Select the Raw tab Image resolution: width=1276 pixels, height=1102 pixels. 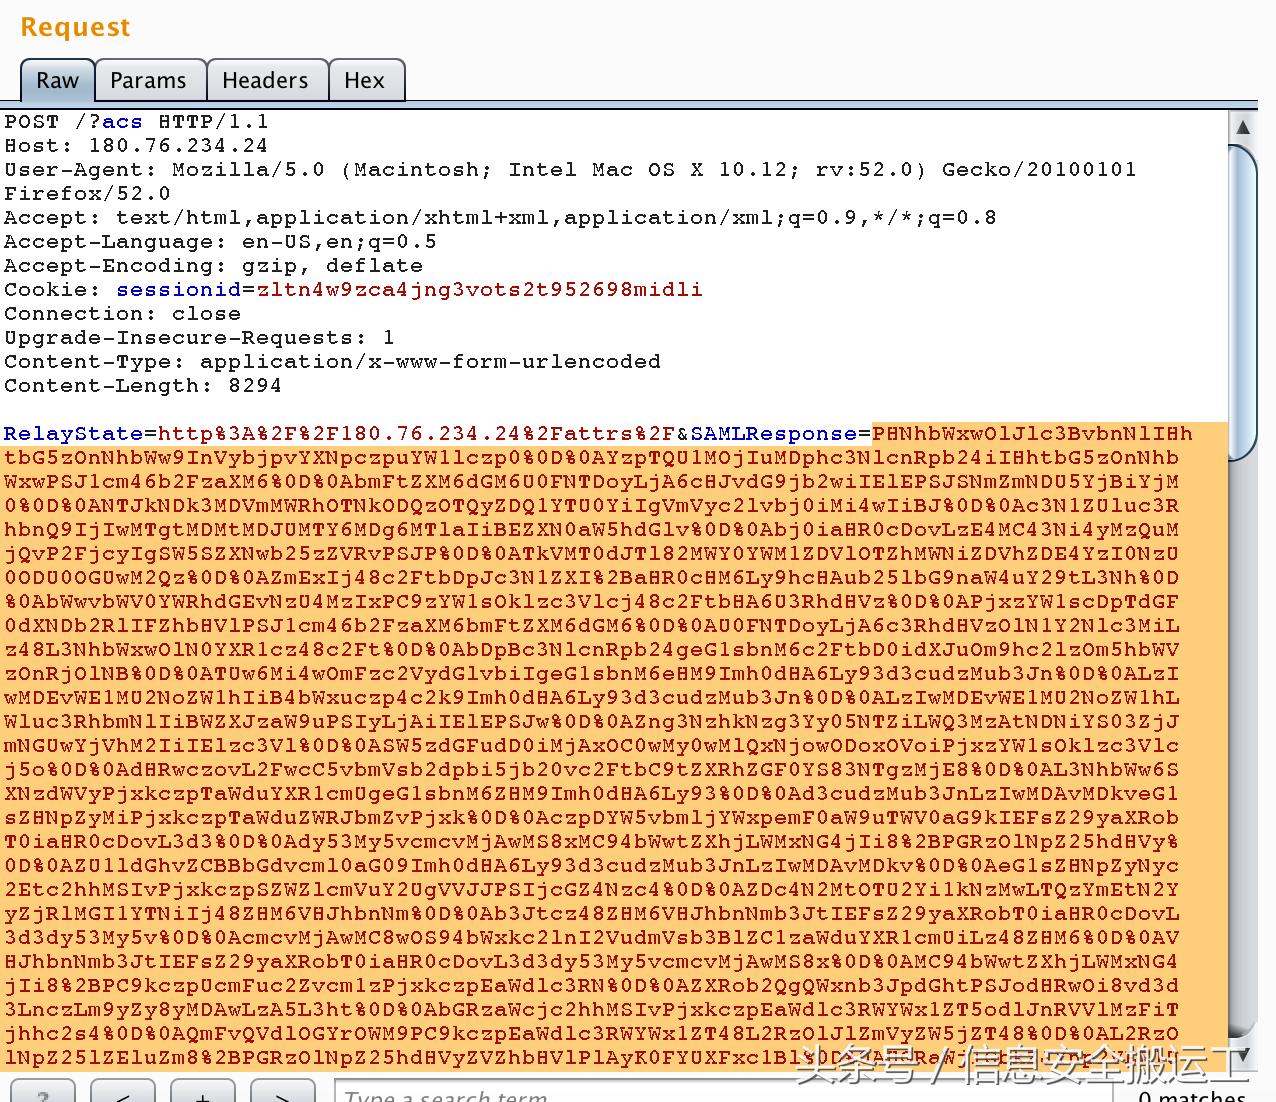point(57,80)
